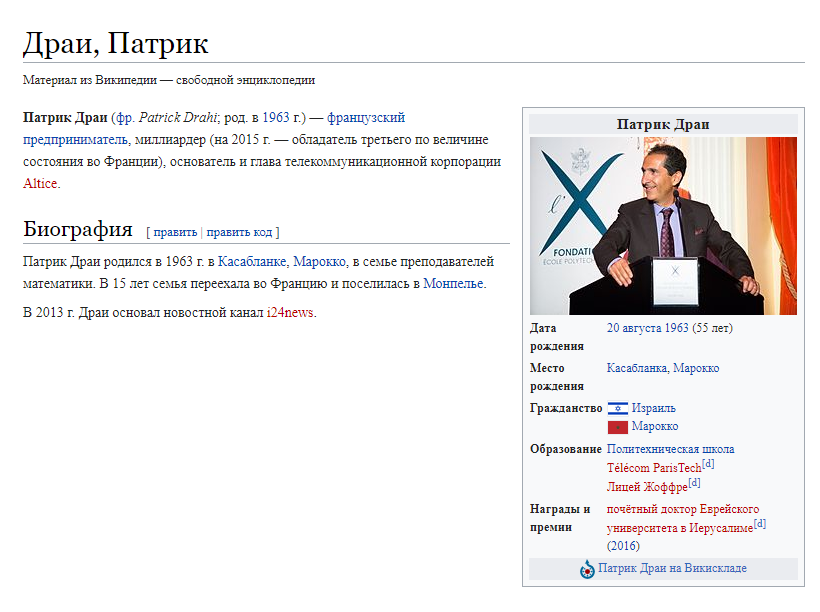Image resolution: width=820 pixels, height=612 pixels.
Task: Open the 1963 year link in intro
Action: click(276, 118)
